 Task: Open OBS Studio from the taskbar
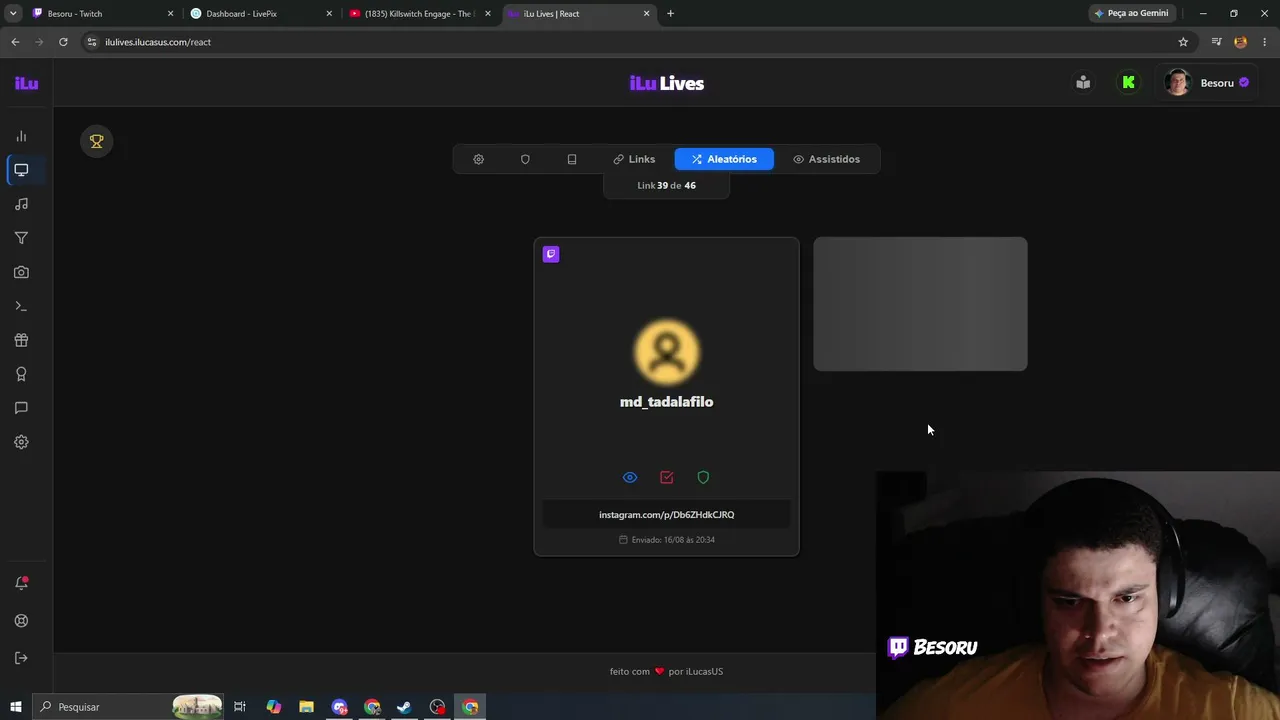point(437,707)
